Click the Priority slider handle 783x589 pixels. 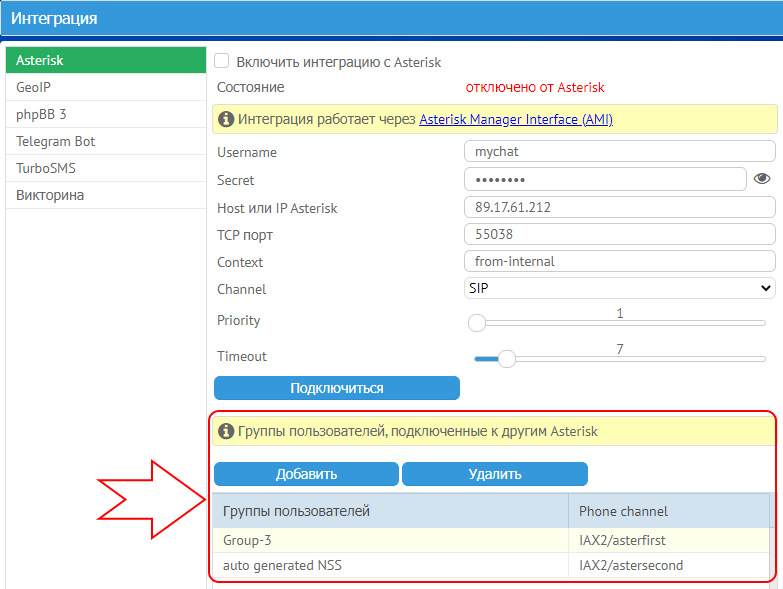477,323
